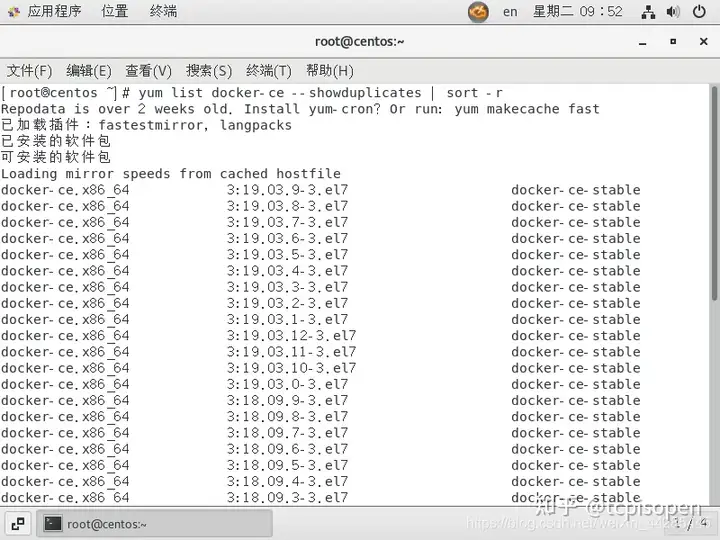Open the 编辑(E) menu
Screen dimensions: 720x540
[89, 71]
